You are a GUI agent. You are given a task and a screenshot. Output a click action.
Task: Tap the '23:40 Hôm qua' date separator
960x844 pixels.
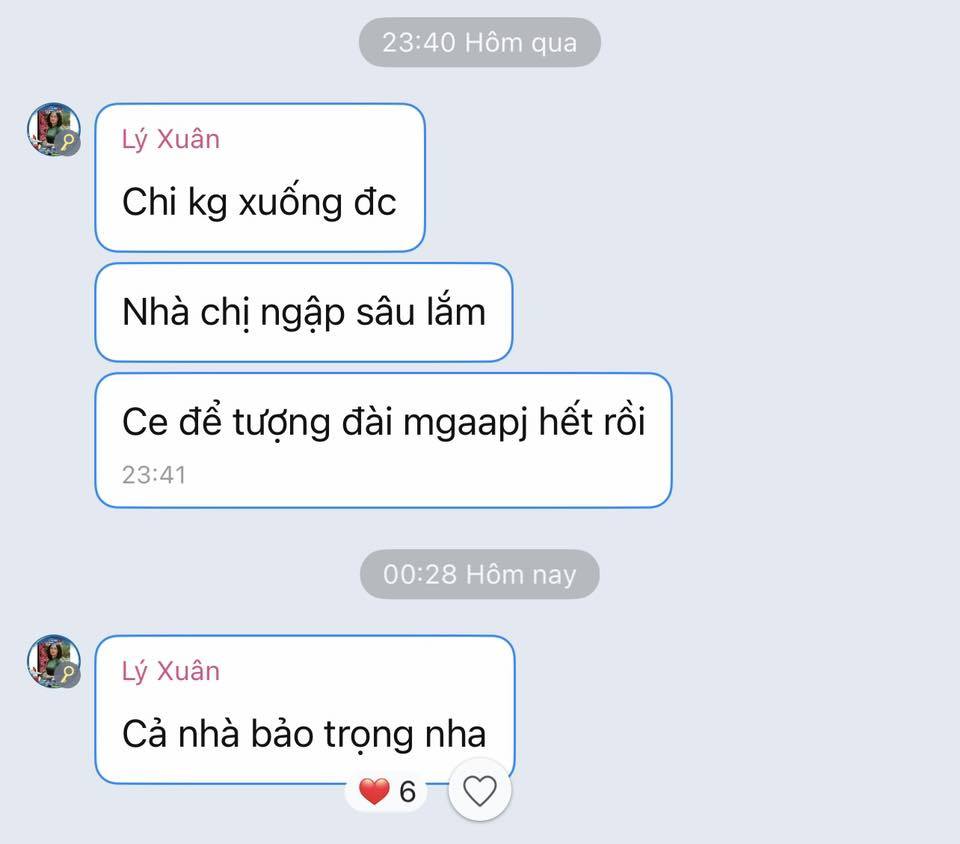click(x=479, y=42)
